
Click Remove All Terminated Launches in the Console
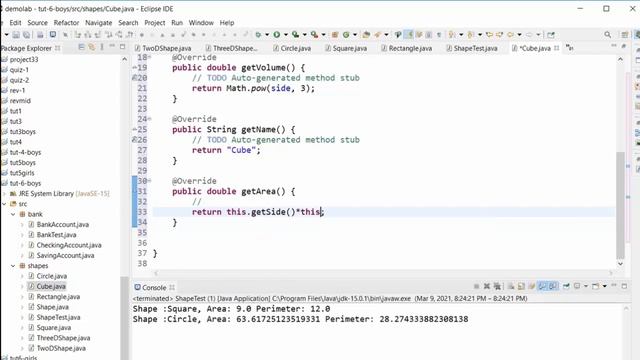point(497,286)
